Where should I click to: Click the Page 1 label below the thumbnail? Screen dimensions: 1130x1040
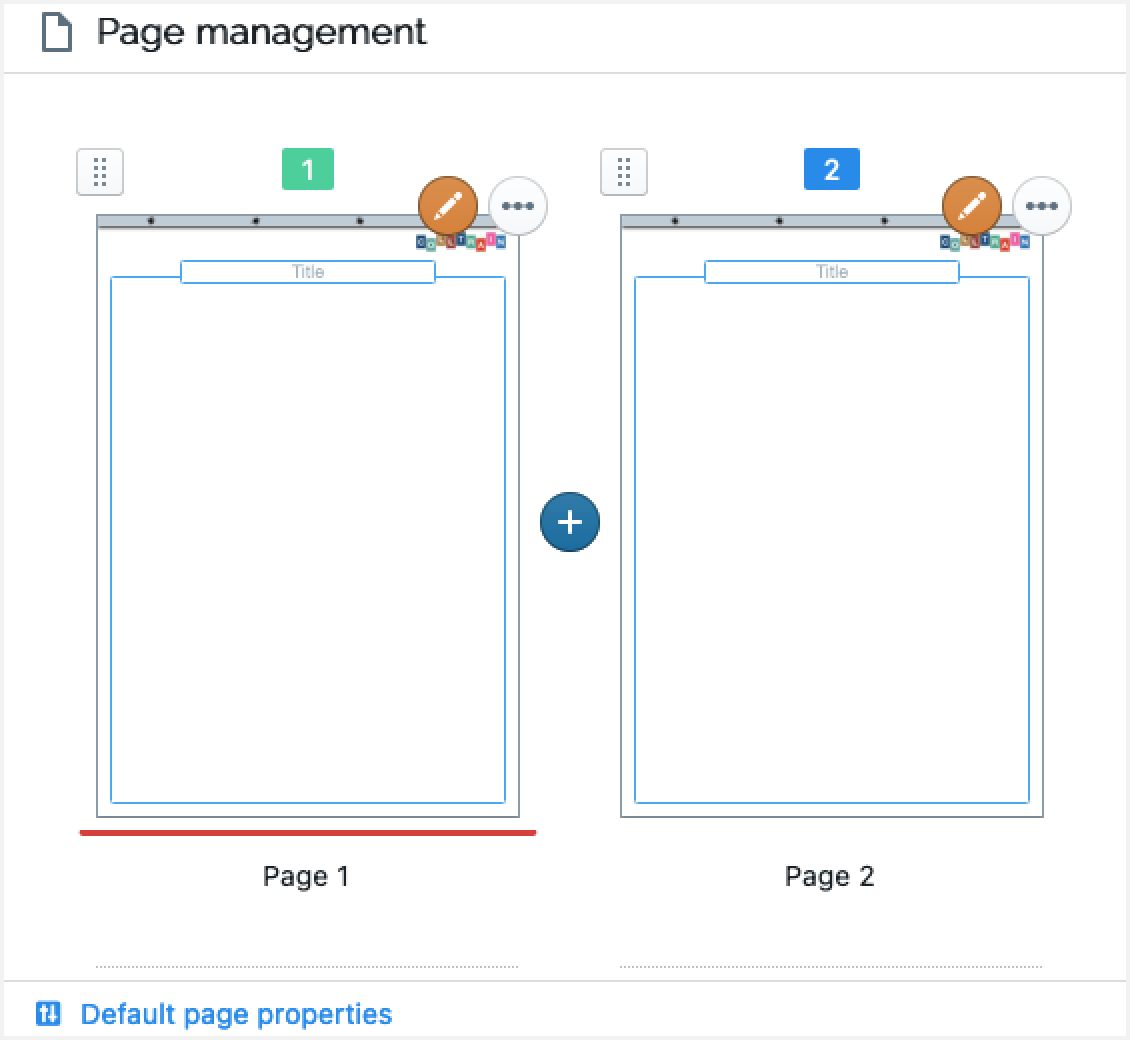coord(306,876)
